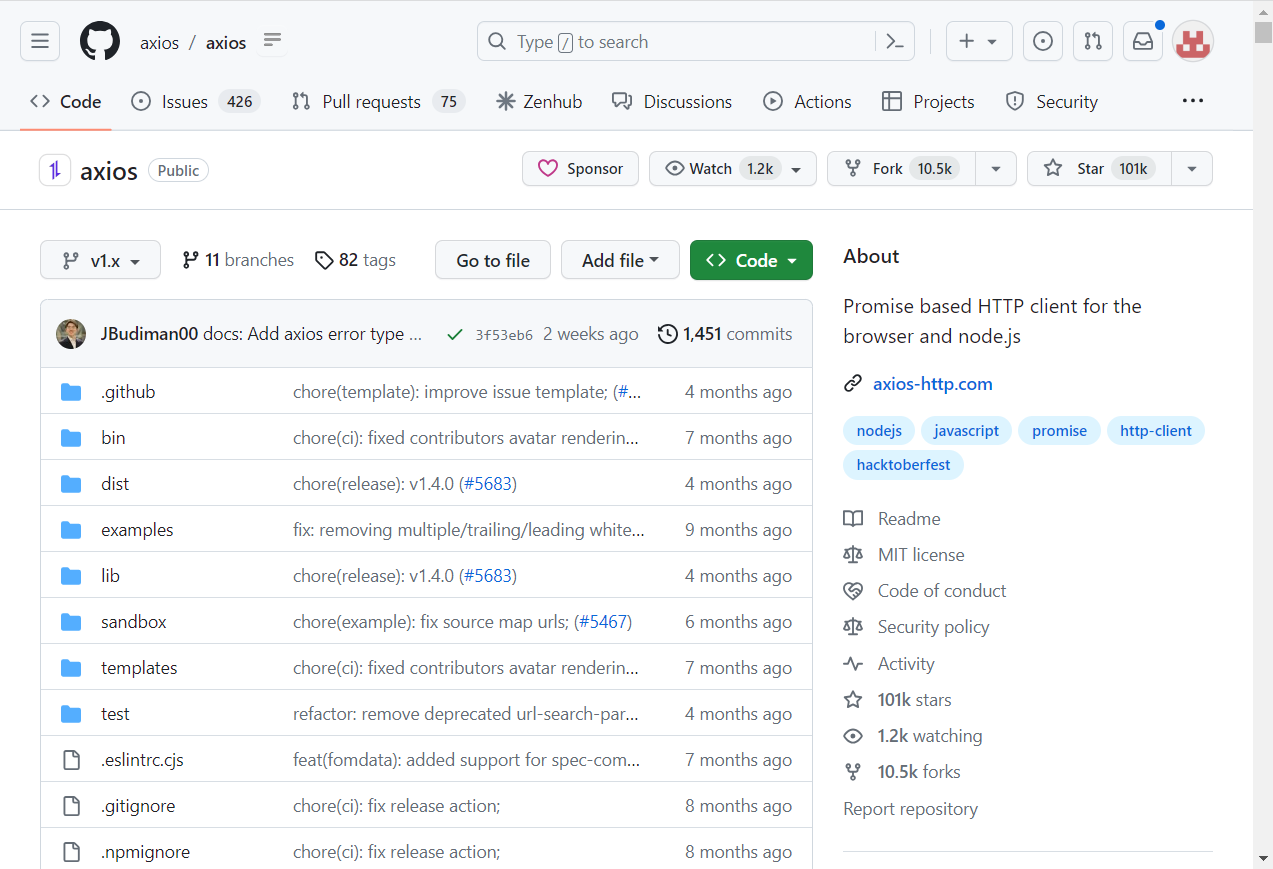Open the Actions tab
Viewport: 1273px width, 869px height.
pyautogui.click(x=807, y=101)
